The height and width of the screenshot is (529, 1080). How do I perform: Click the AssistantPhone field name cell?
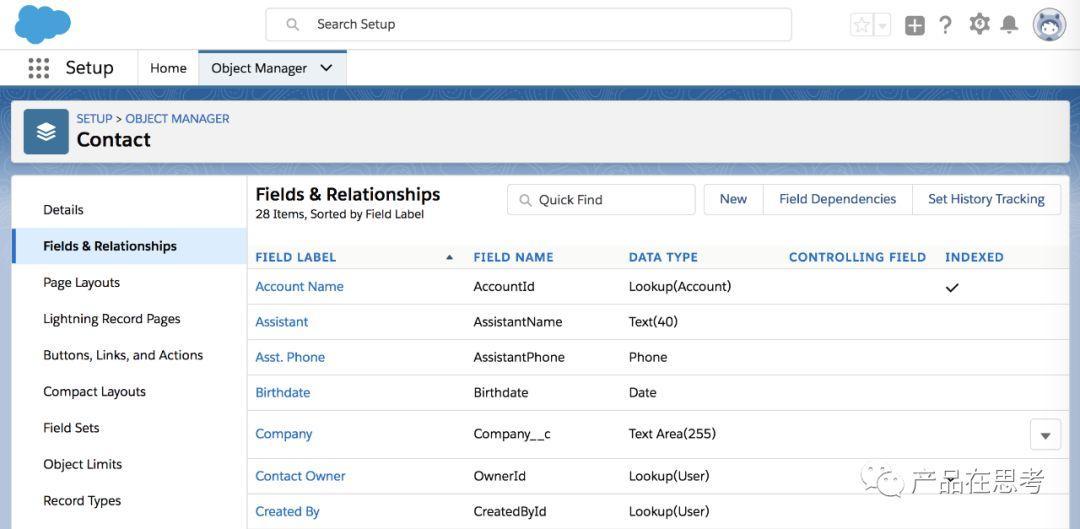(519, 357)
